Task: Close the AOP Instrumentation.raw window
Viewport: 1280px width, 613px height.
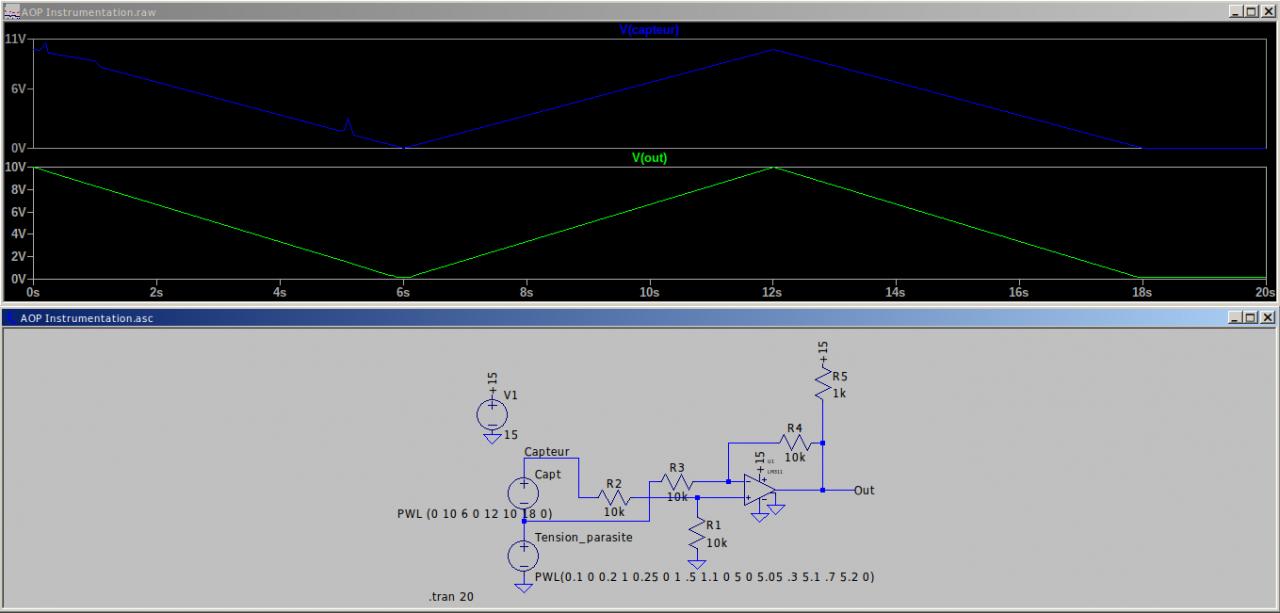Action: click(x=1268, y=11)
